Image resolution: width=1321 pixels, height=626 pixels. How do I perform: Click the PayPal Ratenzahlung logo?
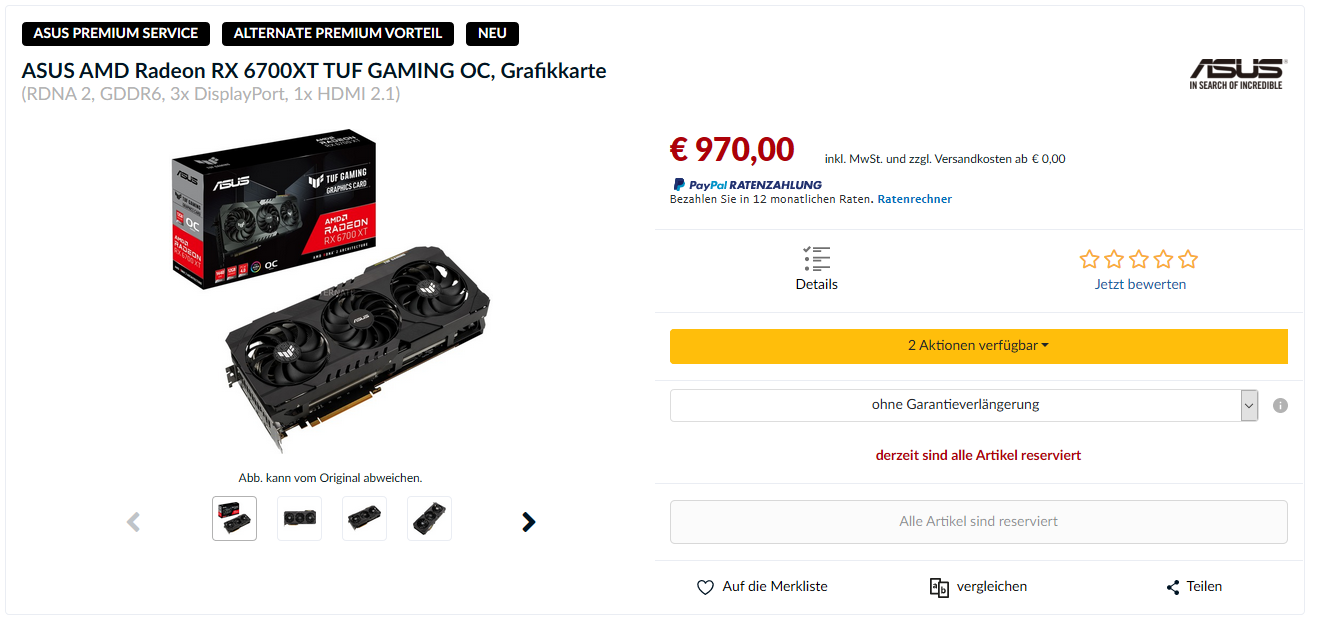[x=747, y=184]
